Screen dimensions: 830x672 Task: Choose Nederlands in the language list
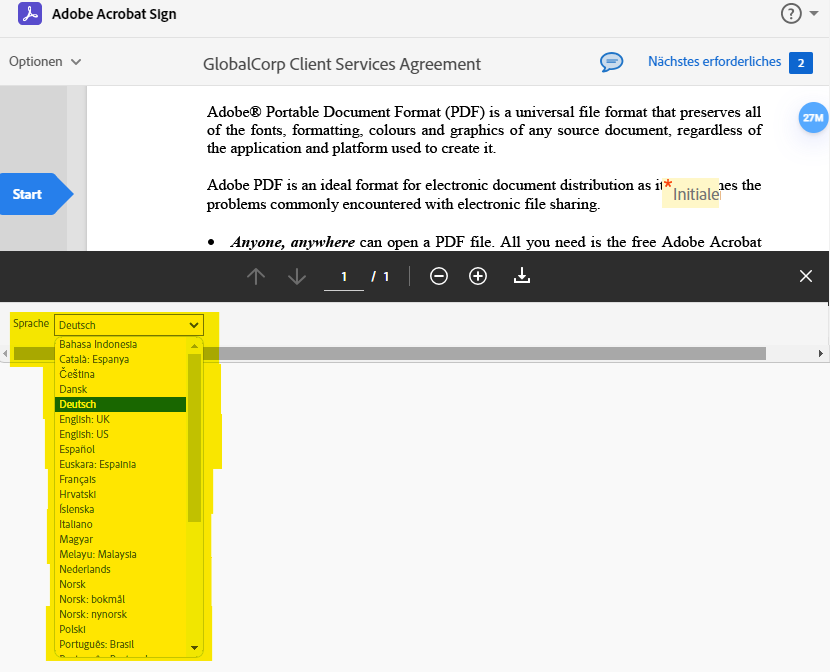tap(121, 569)
